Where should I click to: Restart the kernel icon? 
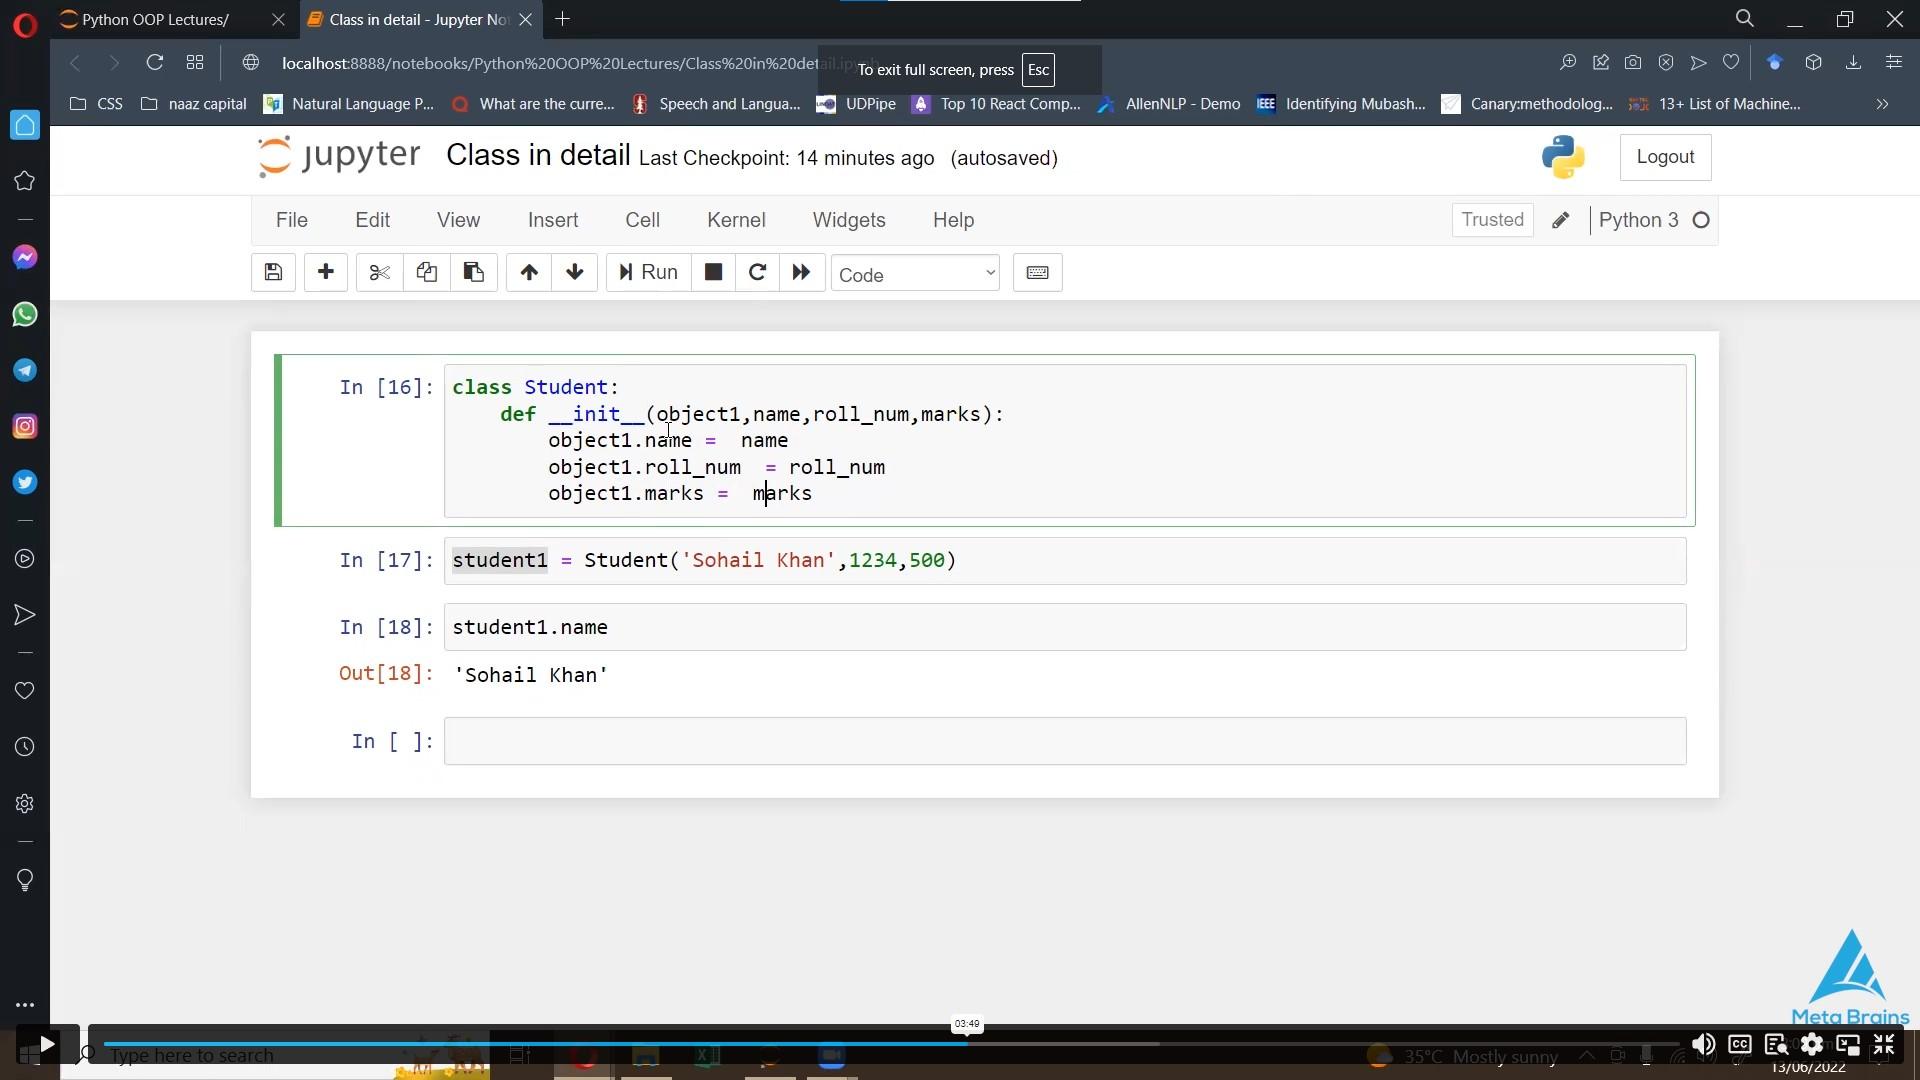coord(757,272)
